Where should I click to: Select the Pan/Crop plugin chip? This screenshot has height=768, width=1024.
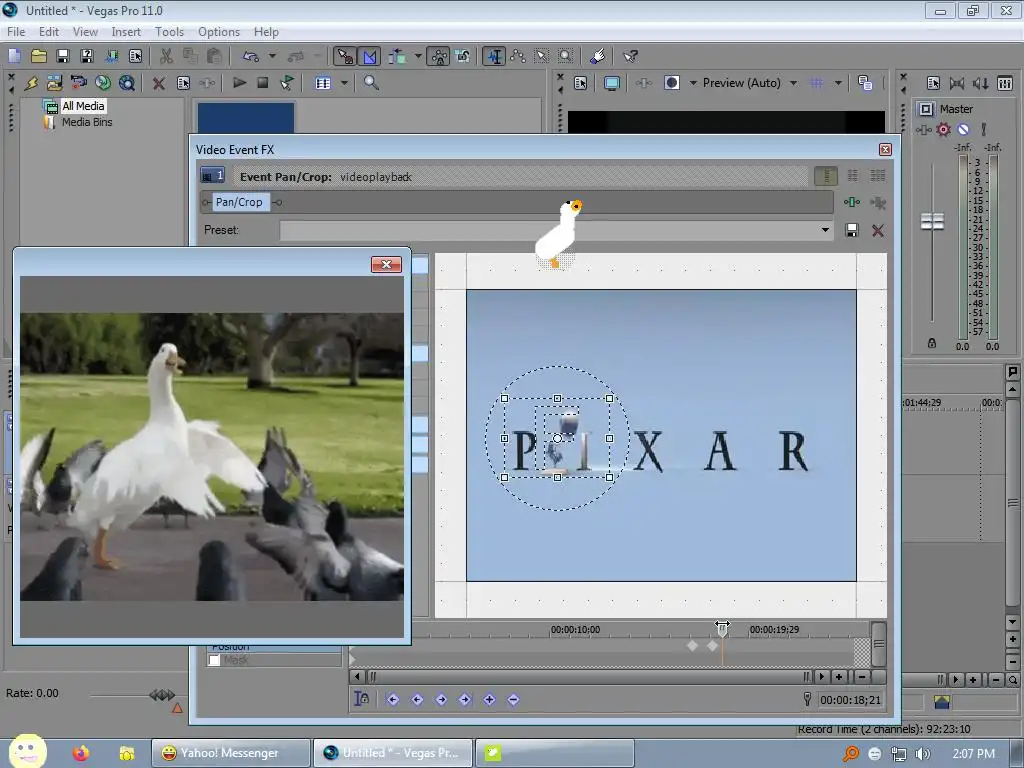click(239, 202)
